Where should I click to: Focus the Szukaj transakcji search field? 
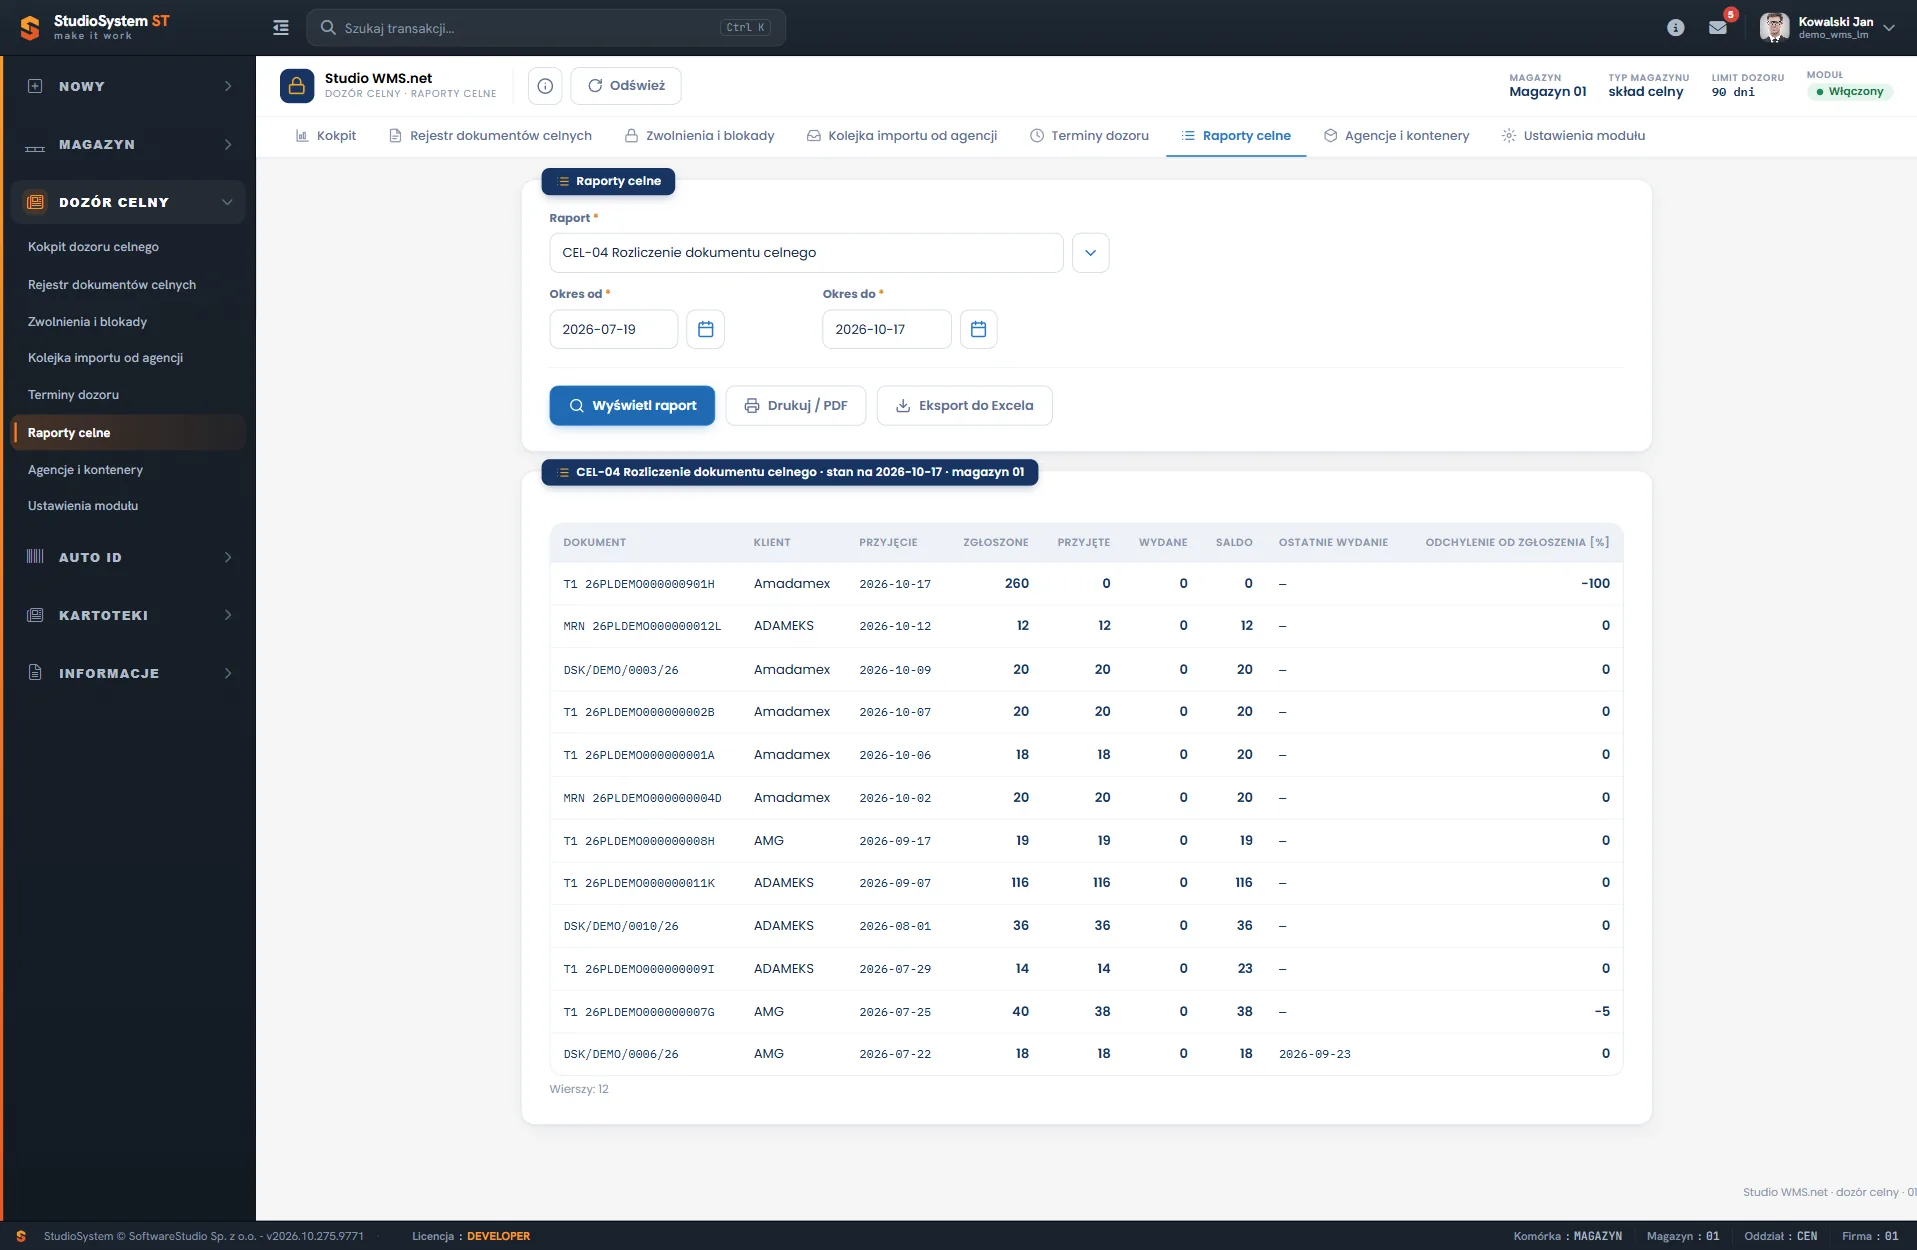[546, 28]
